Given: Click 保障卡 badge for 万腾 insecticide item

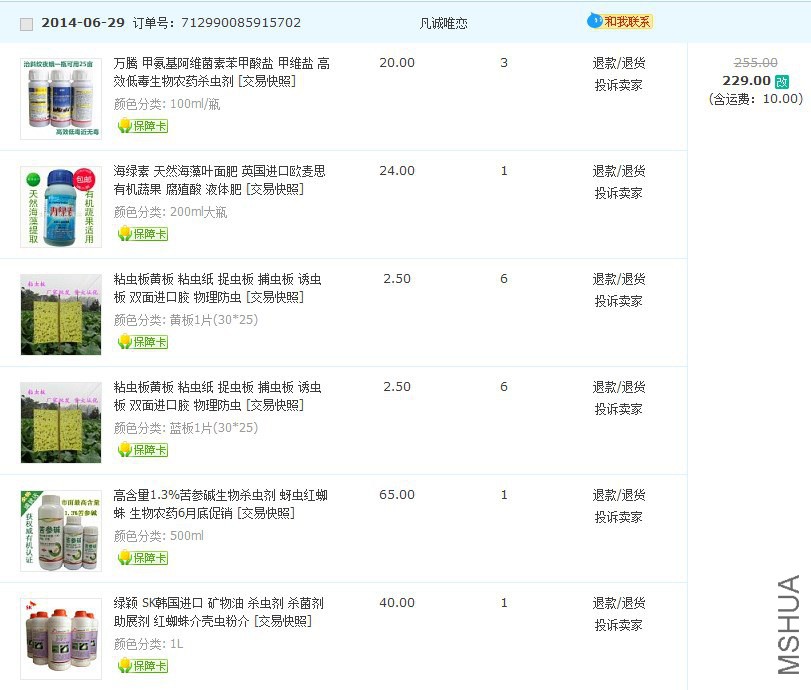Looking at the screenshot, I should point(142,126).
